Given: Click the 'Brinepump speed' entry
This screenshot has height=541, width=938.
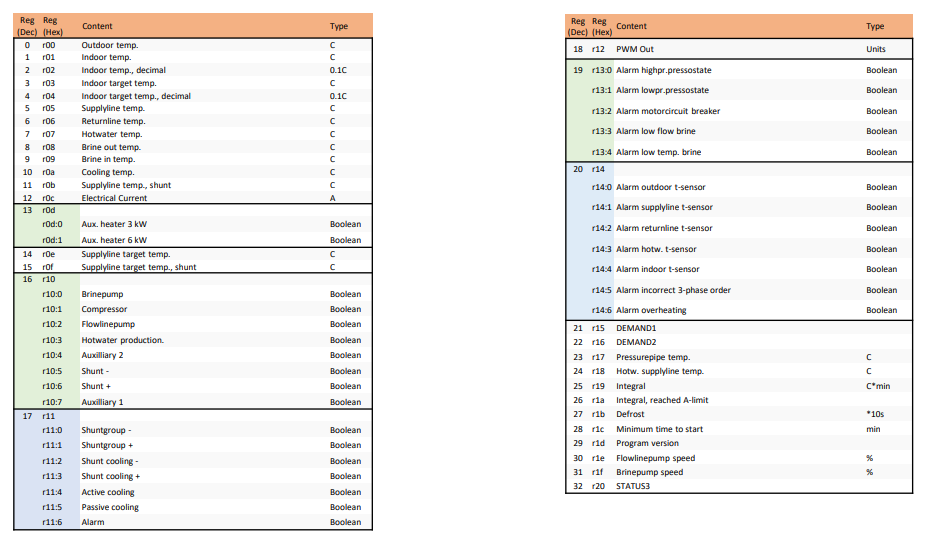Looking at the screenshot, I should tap(650, 472).
